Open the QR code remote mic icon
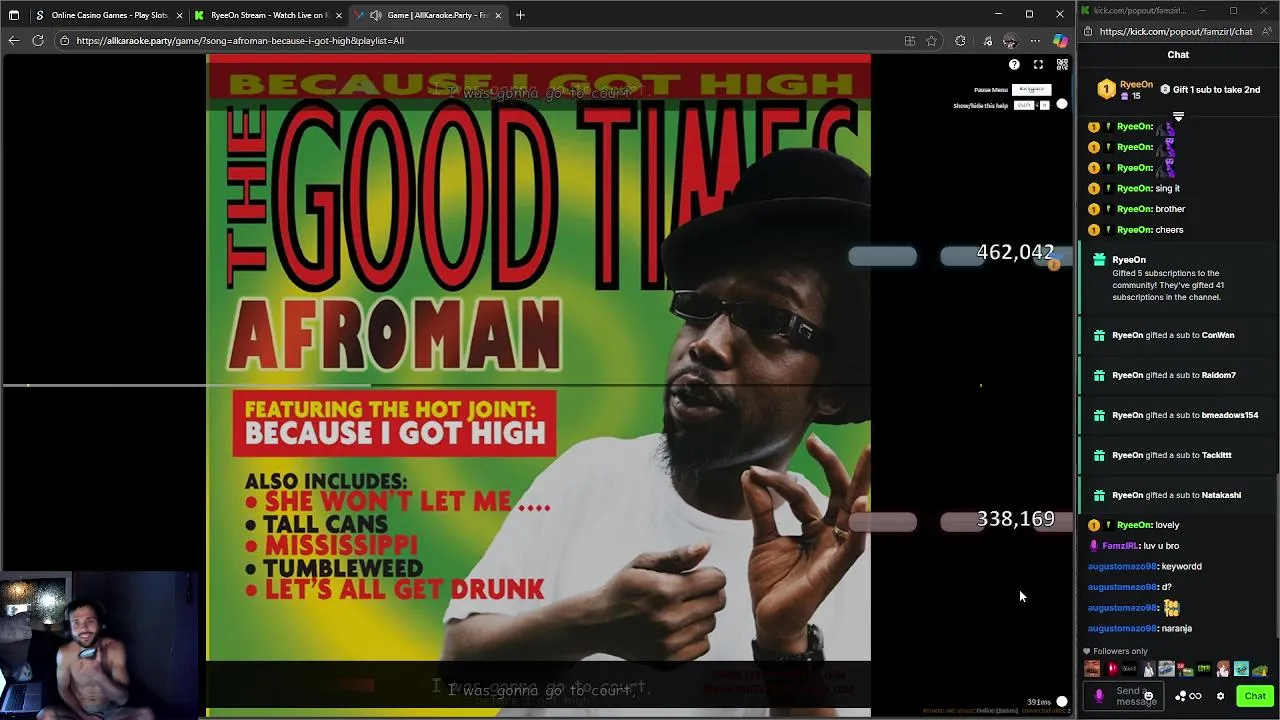The image size is (1280, 720). pos(1062,65)
